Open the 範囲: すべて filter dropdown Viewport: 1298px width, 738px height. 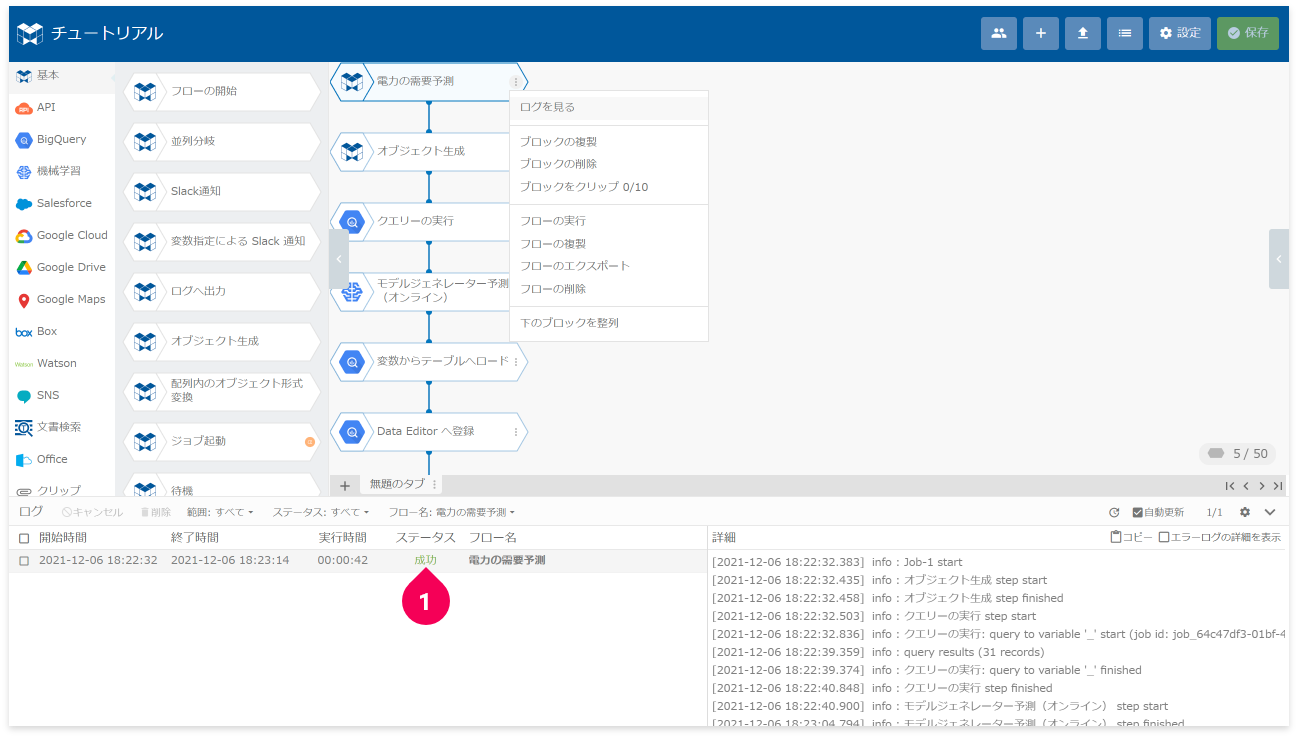coord(220,512)
